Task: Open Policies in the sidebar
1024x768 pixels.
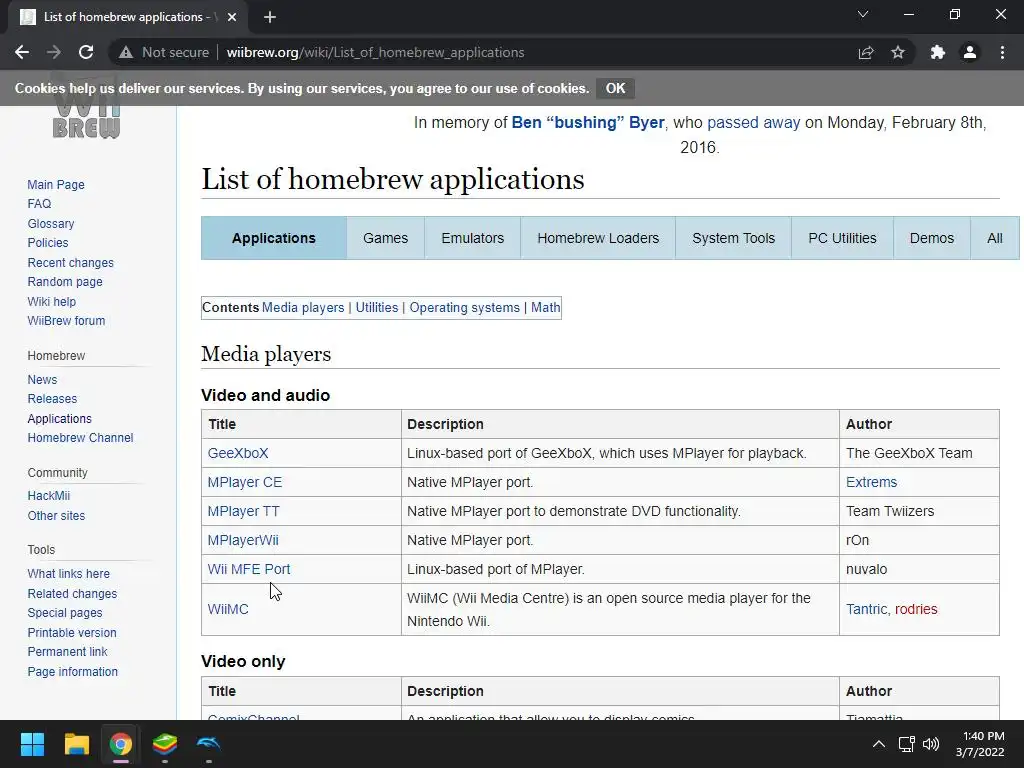Action: 48,243
